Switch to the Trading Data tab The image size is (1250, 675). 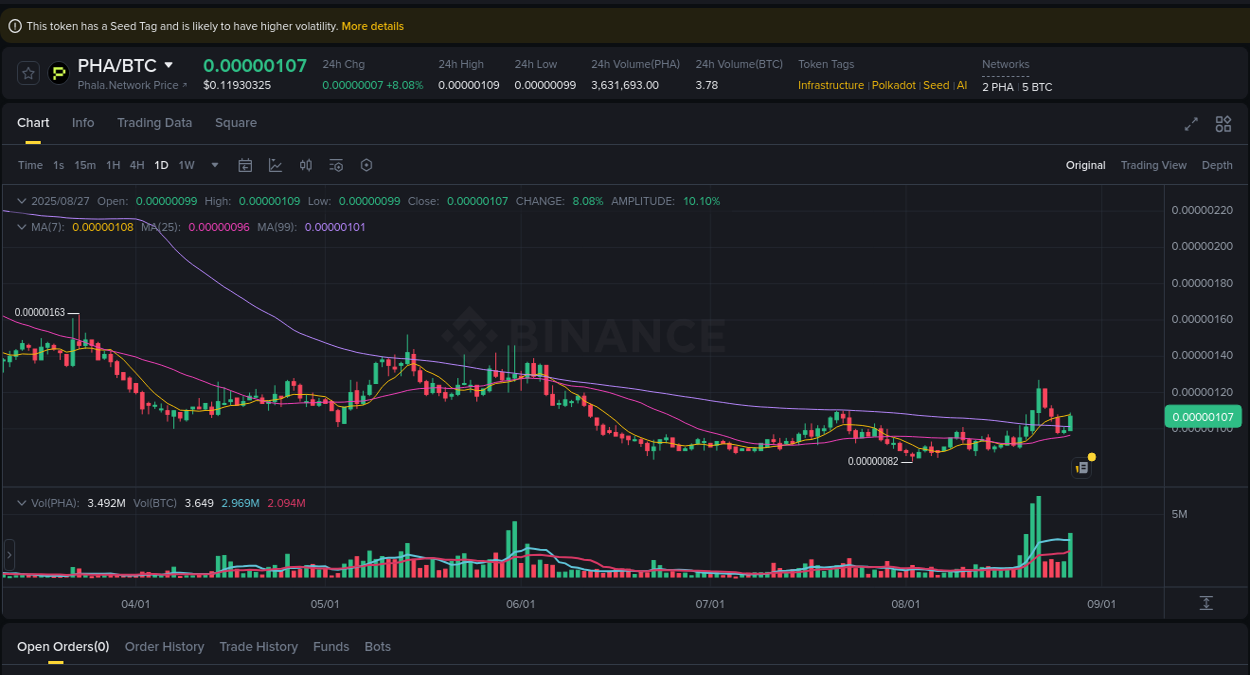click(x=155, y=122)
